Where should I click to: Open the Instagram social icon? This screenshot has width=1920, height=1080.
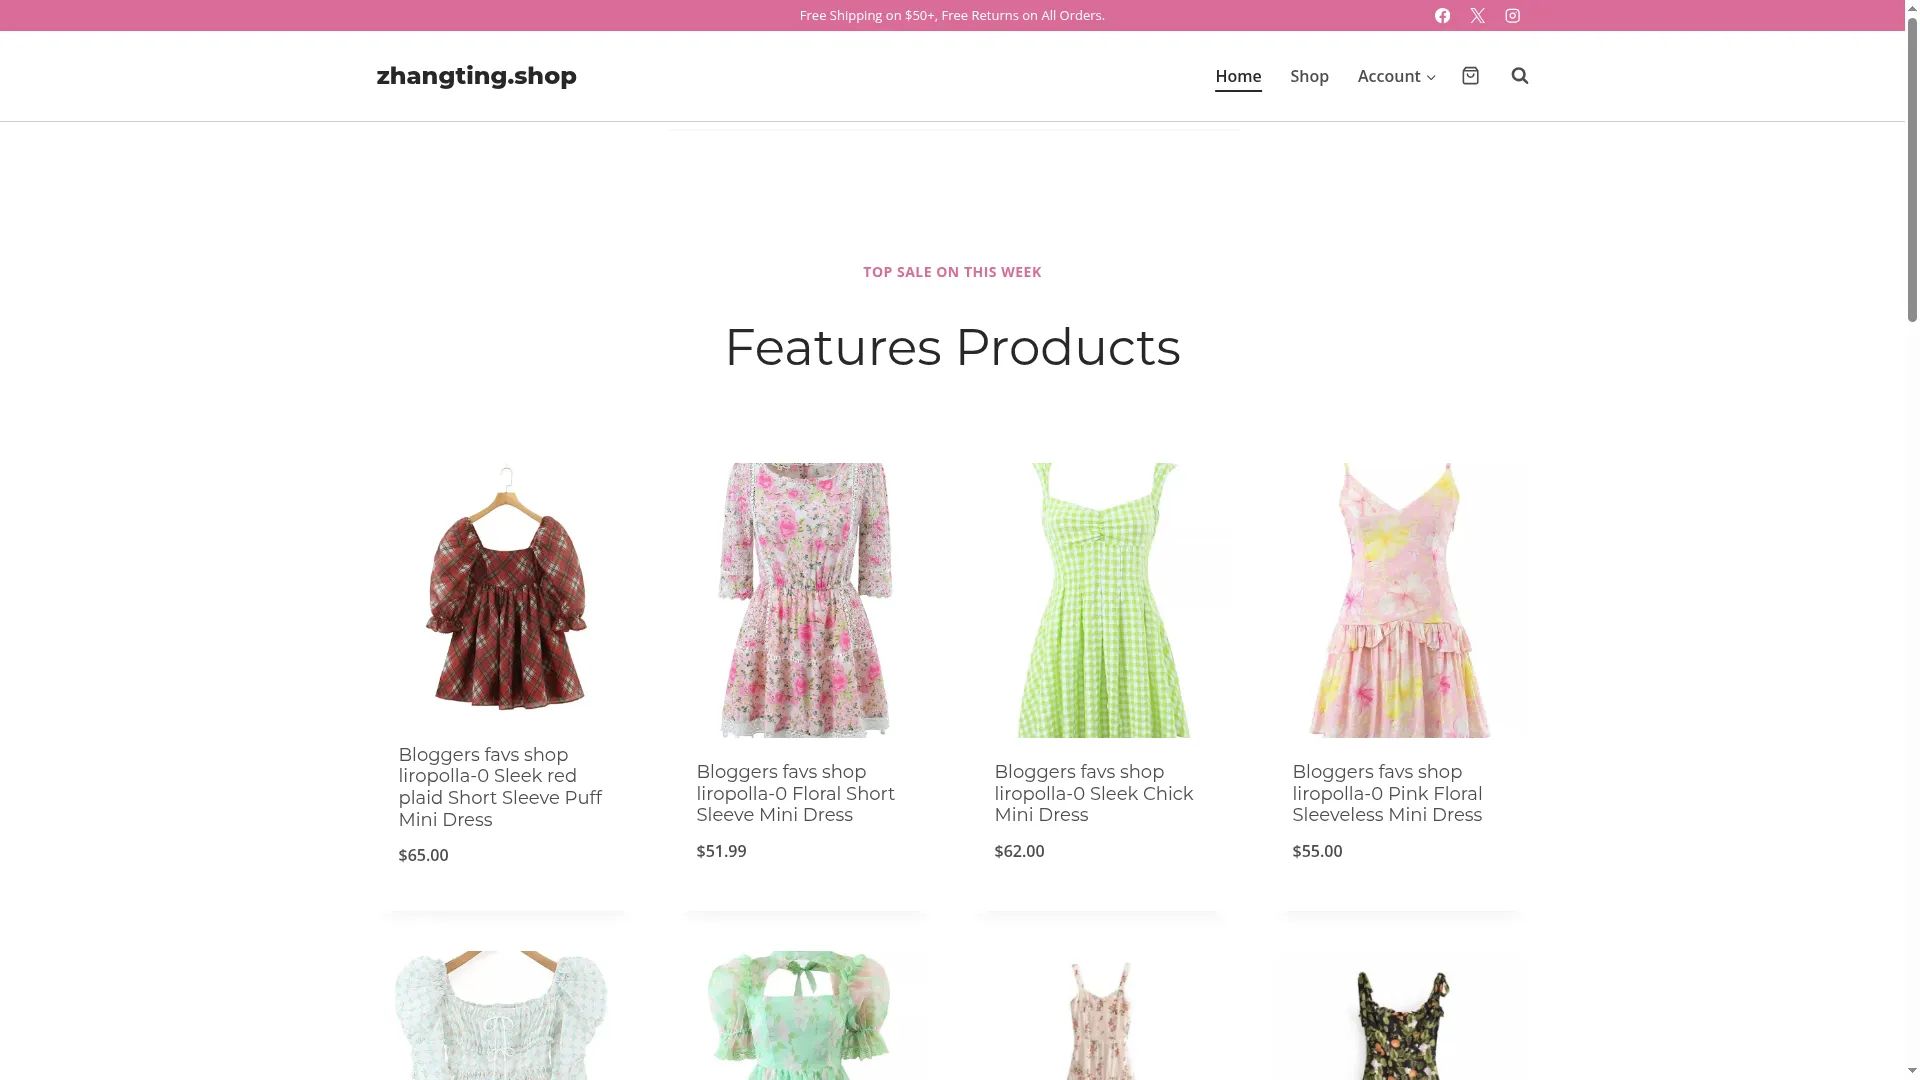1512,15
